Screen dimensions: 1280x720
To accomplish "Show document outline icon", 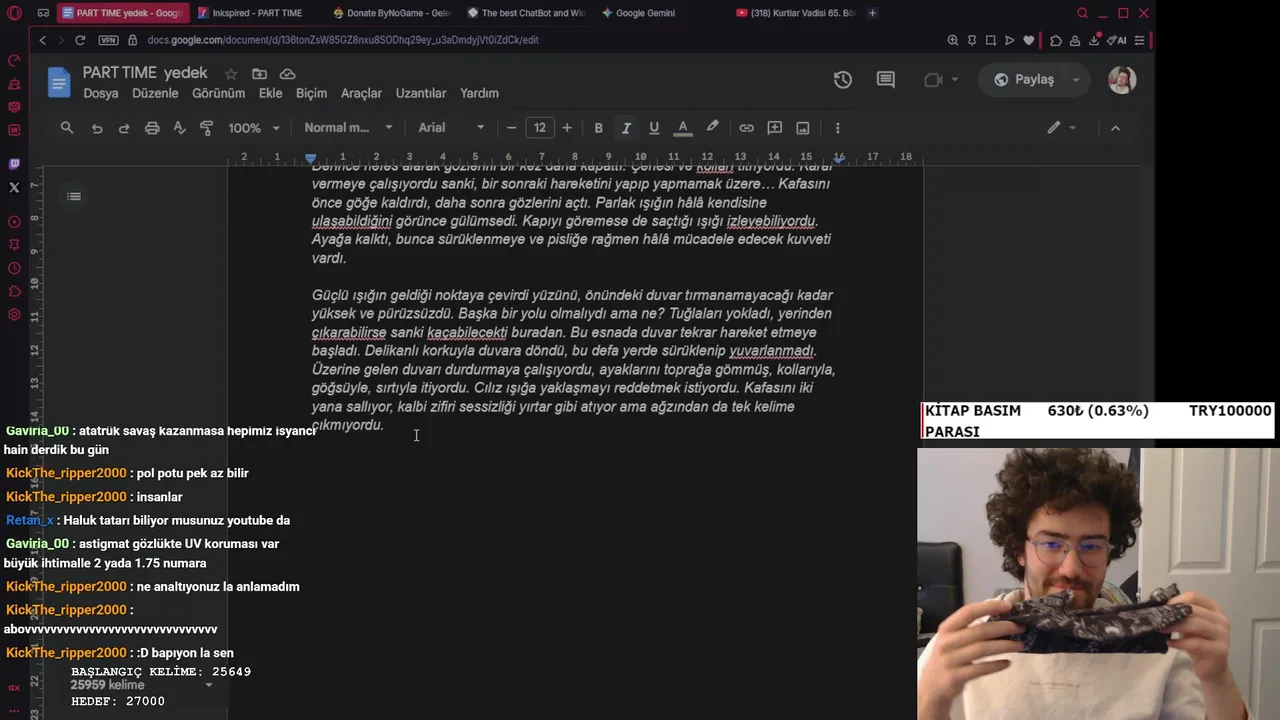I will pyautogui.click(x=74, y=196).
